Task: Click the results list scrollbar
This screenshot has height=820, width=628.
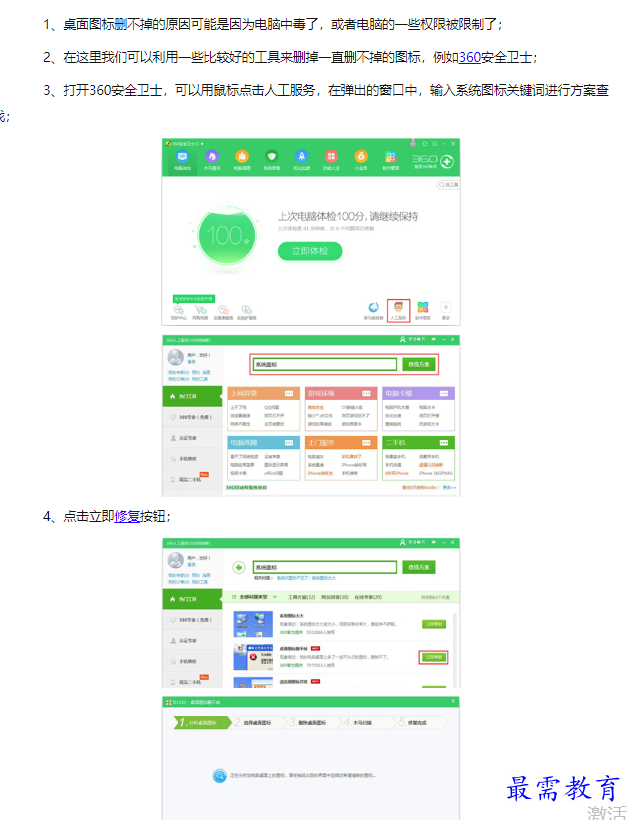Action: (454, 650)
